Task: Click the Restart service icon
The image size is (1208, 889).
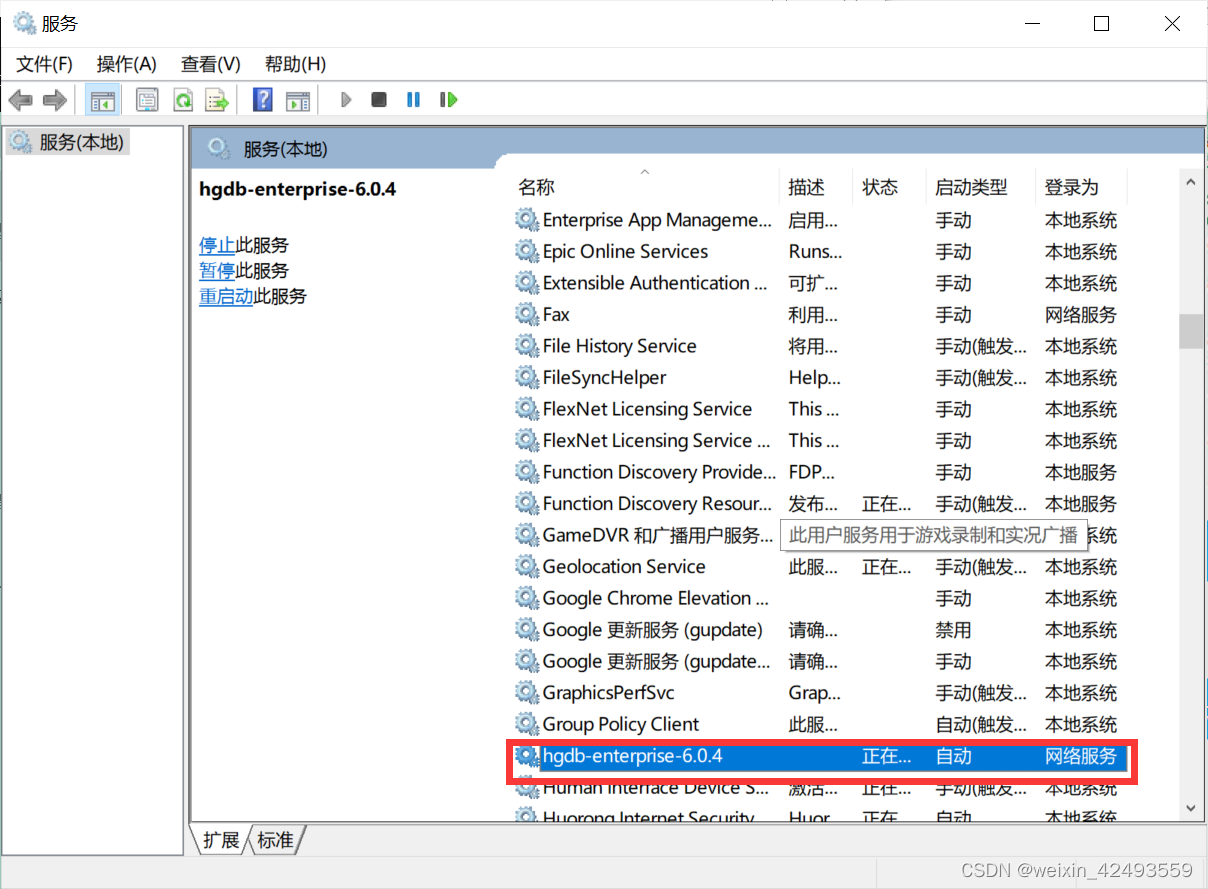Action: pos(449,100)
